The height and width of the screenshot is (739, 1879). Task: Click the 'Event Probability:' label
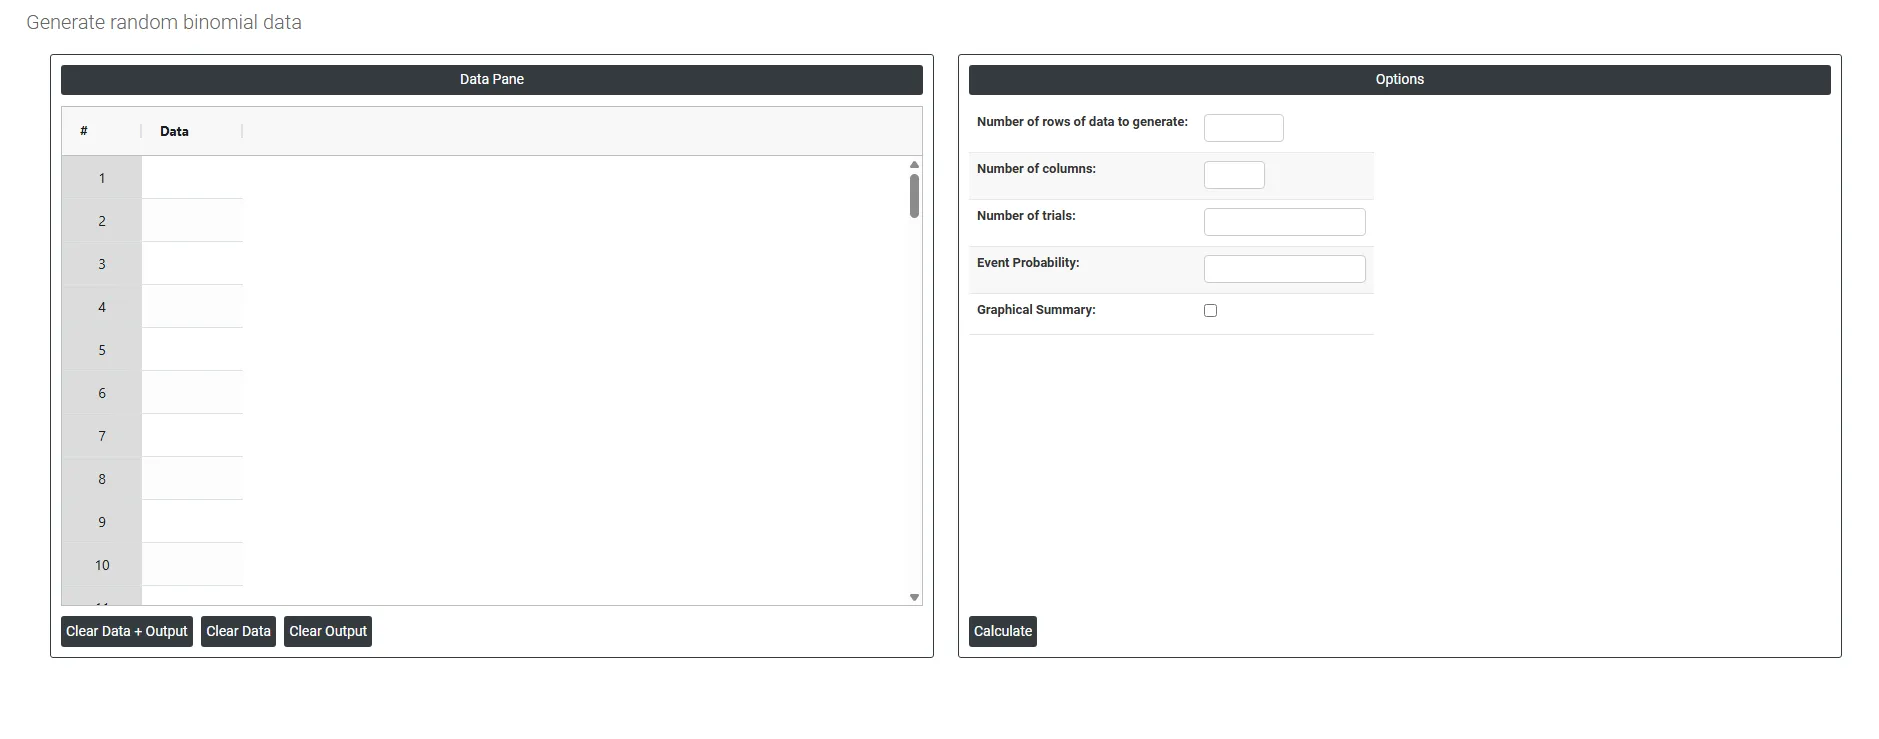coord(1028,263)
